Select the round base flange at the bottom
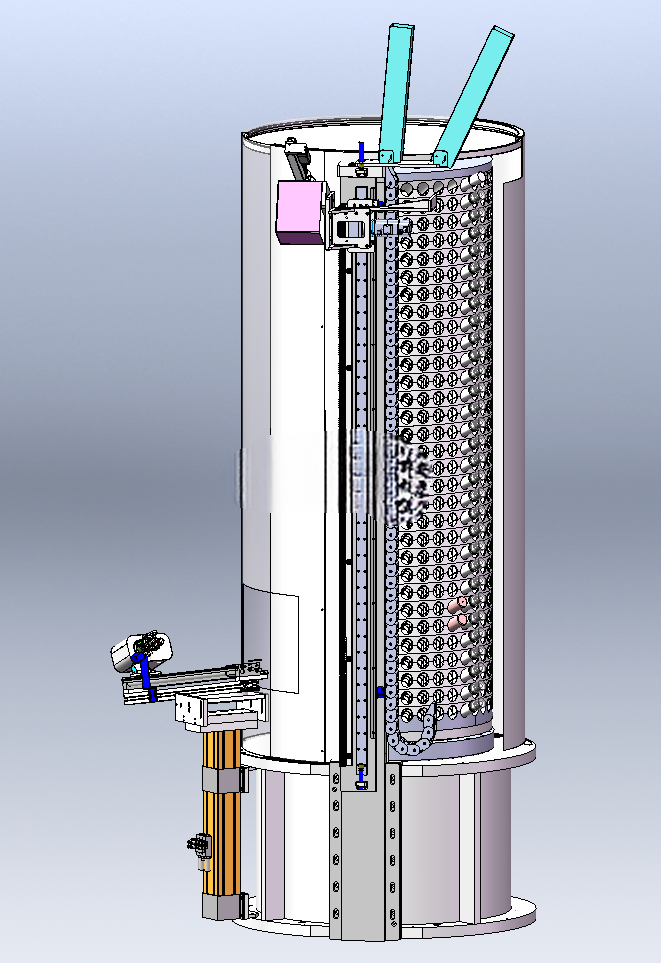Viewport: 661px width, 963px height. (x=387, y=918)
